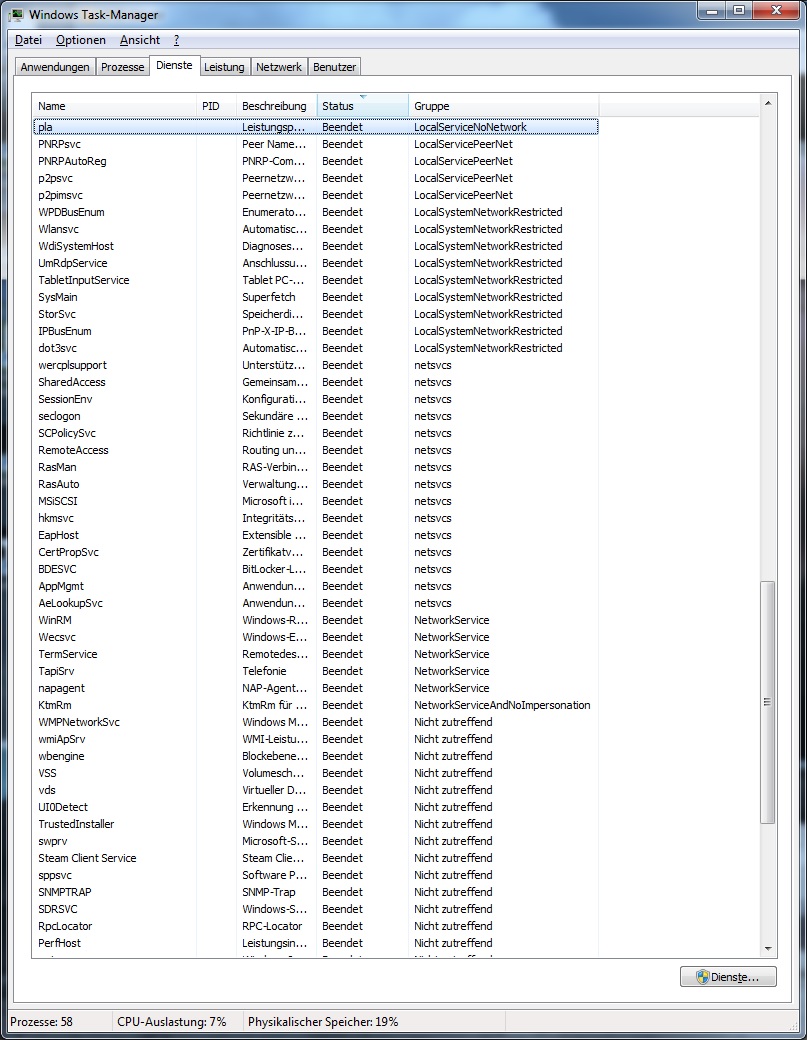
Task: Click the Telefonie description cell
Action: (x=264, y=671)
